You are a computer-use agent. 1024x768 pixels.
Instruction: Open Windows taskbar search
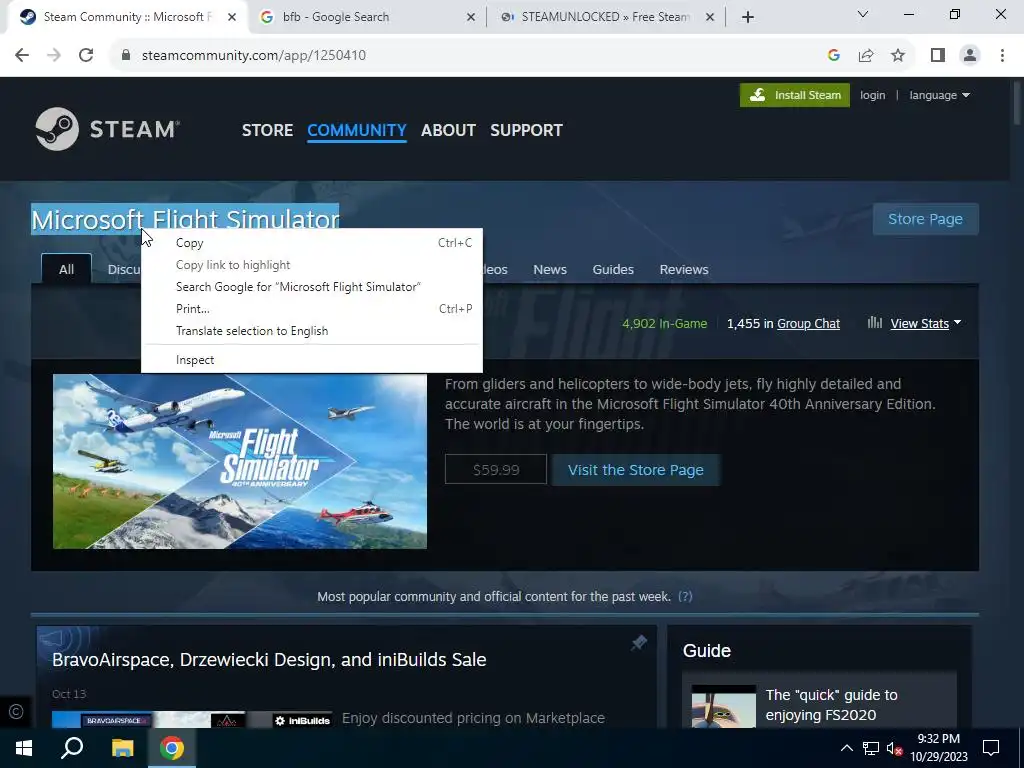pos(72,748)
